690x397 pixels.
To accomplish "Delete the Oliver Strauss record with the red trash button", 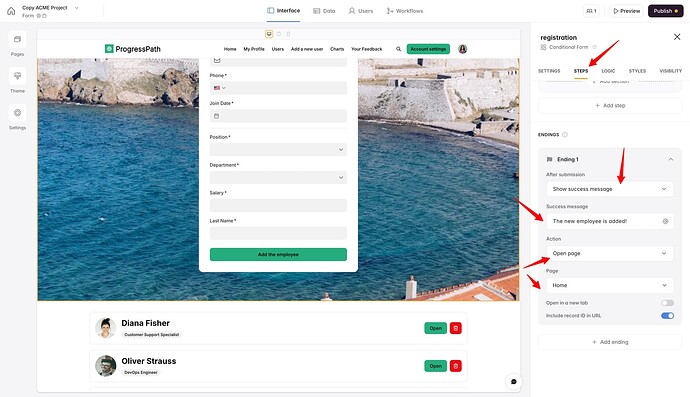I will (x=455, y=366).
